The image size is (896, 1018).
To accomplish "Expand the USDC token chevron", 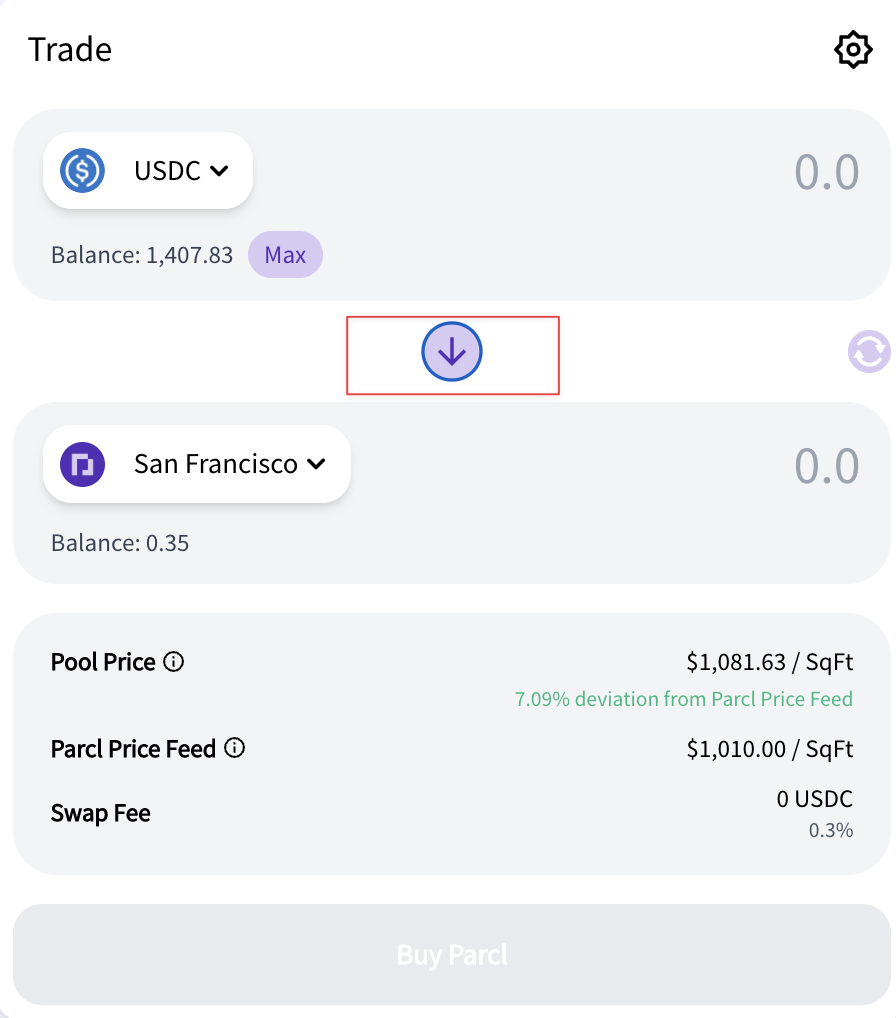I will [219, 171].
